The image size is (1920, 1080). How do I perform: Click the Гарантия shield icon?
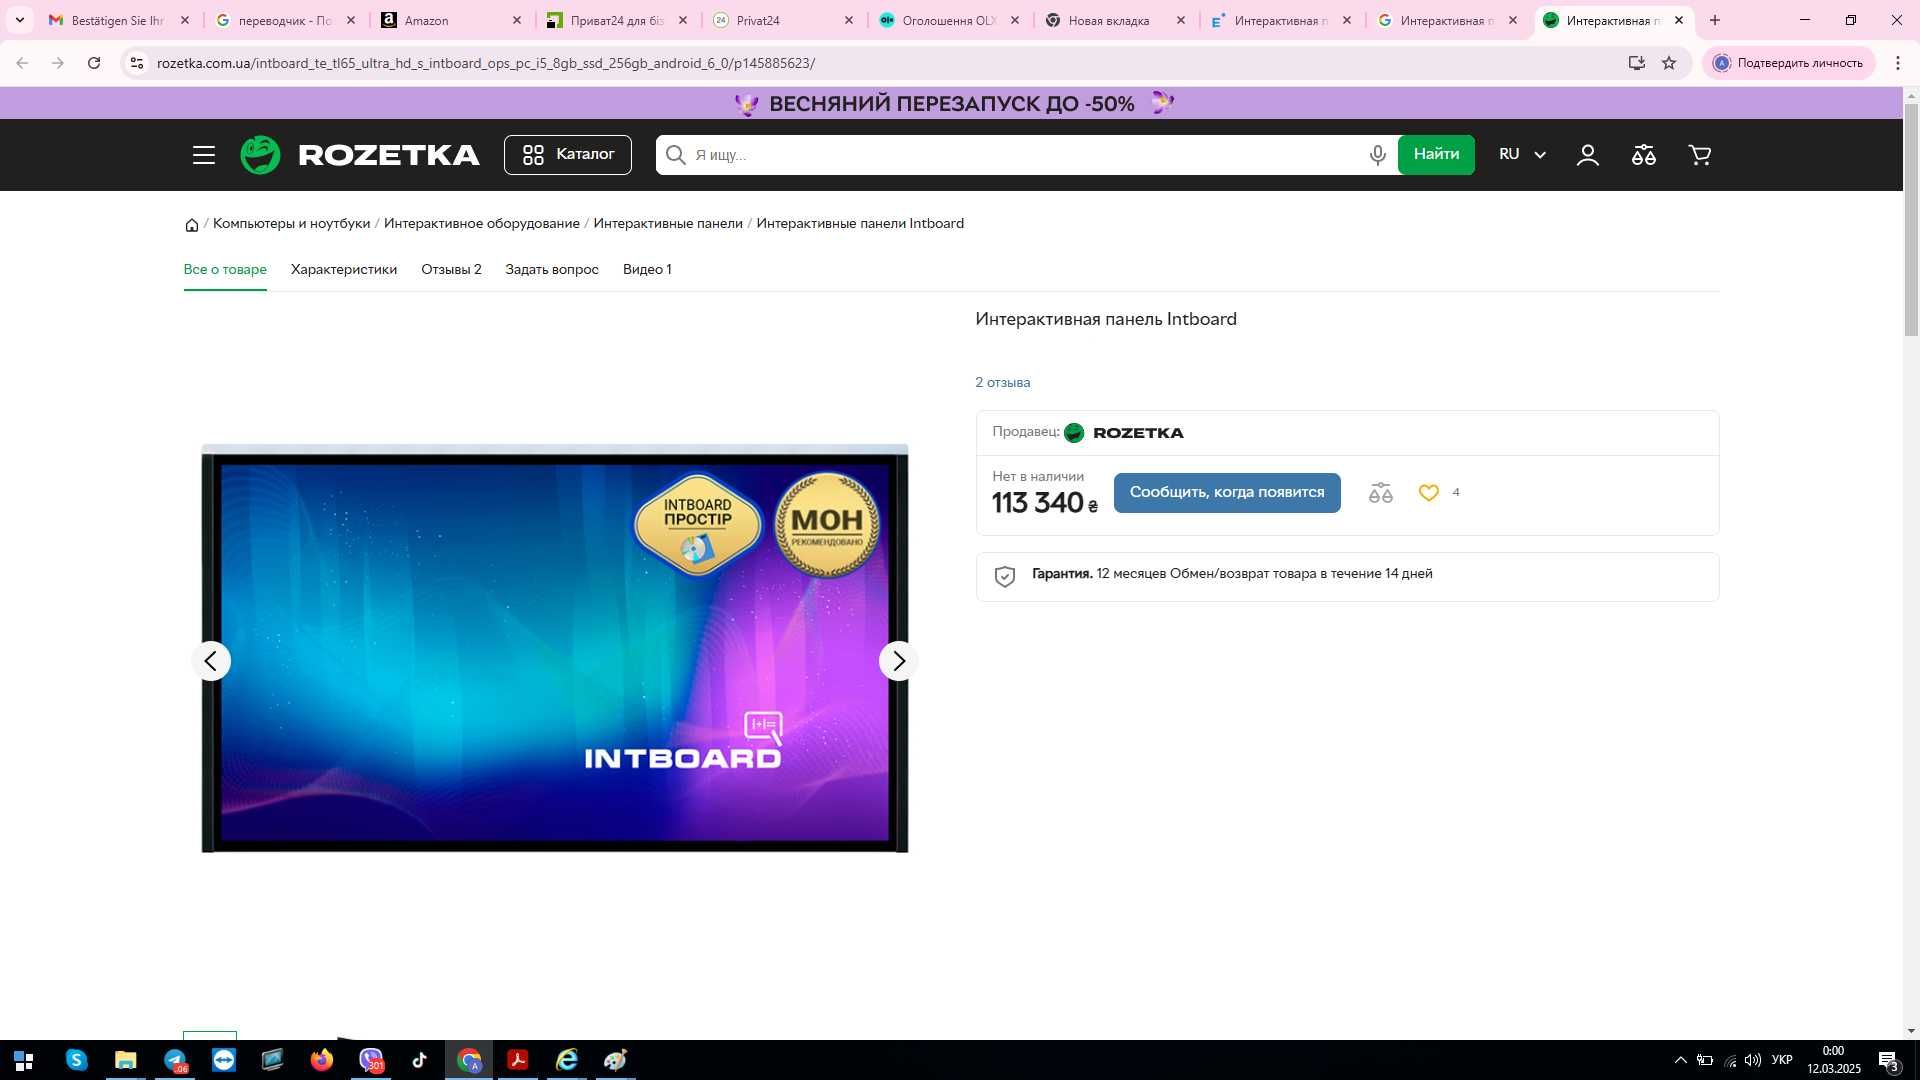coord(1005,577)
